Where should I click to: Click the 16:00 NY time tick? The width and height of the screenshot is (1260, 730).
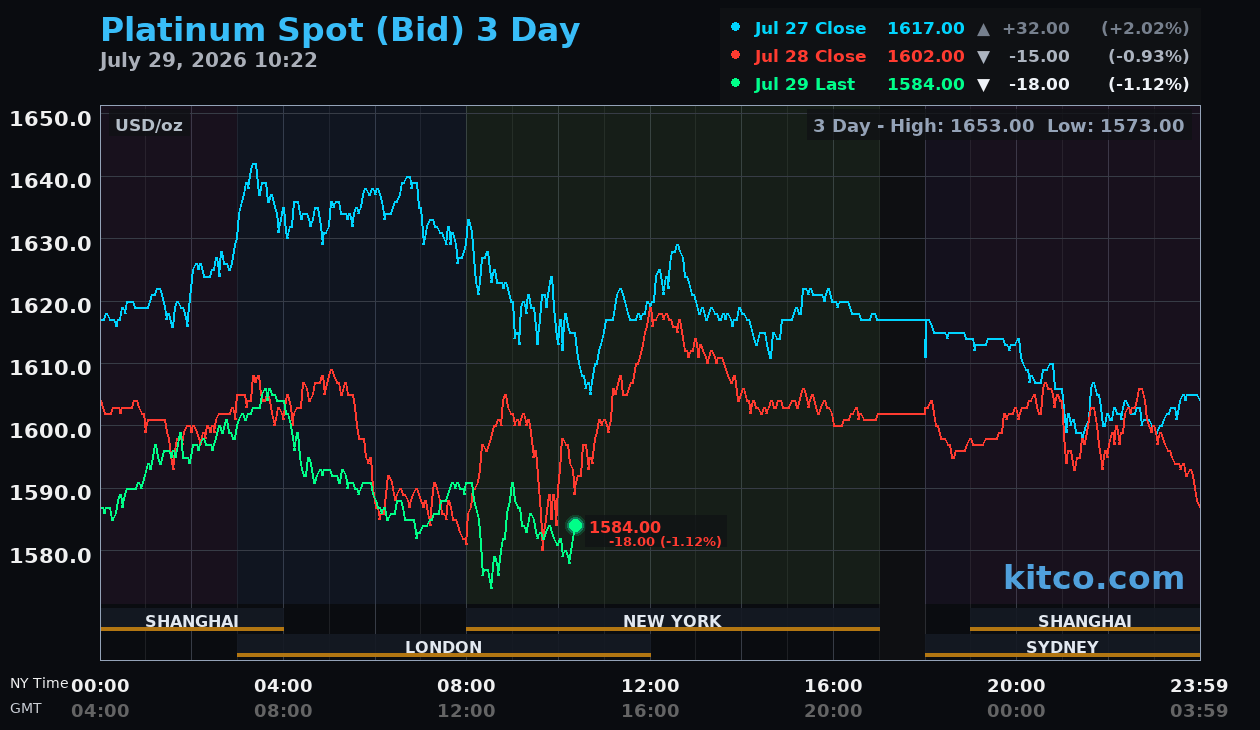(833, 686)
